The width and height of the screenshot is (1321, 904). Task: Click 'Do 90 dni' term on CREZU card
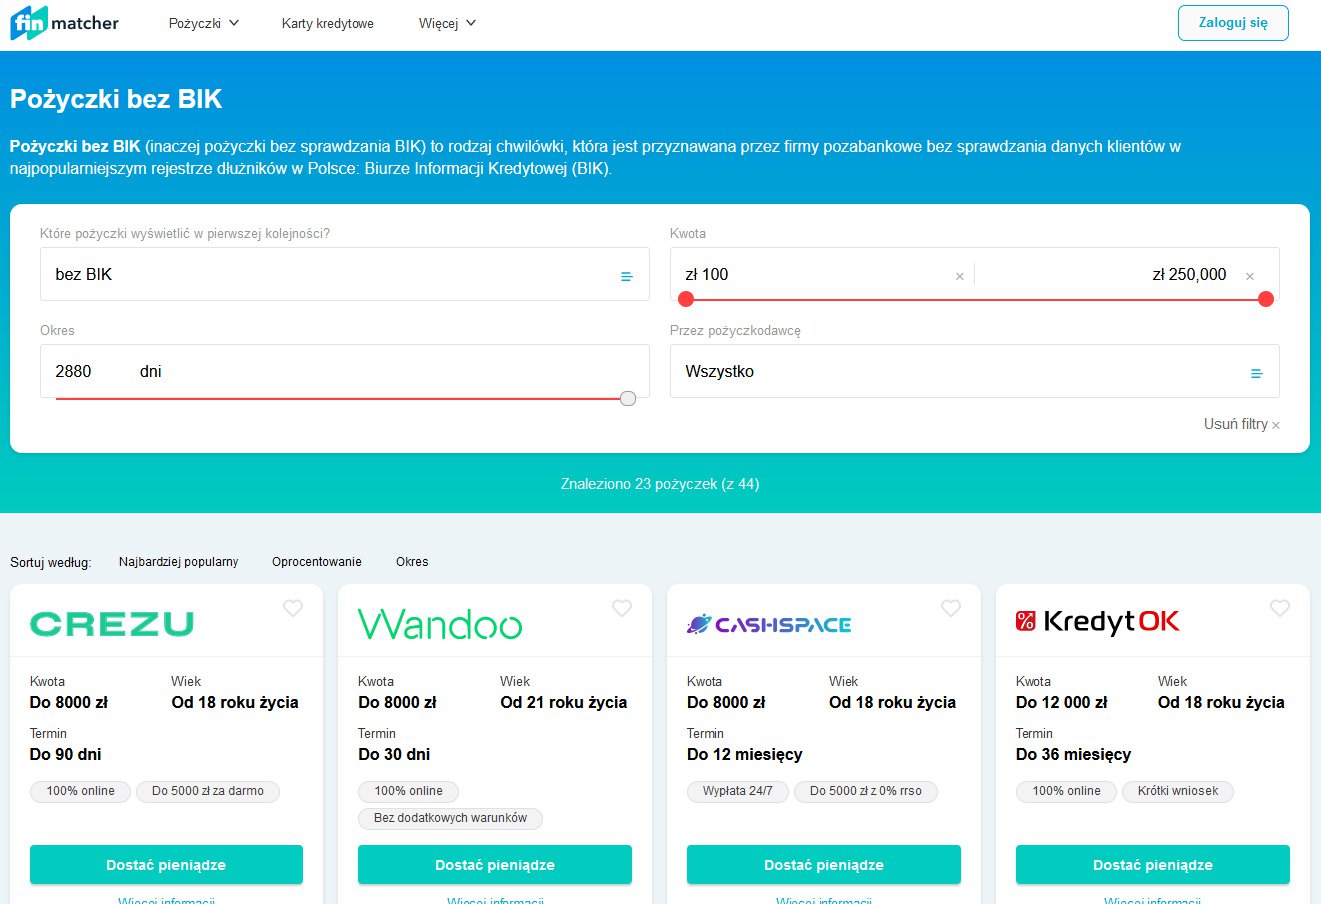[66, 754]
